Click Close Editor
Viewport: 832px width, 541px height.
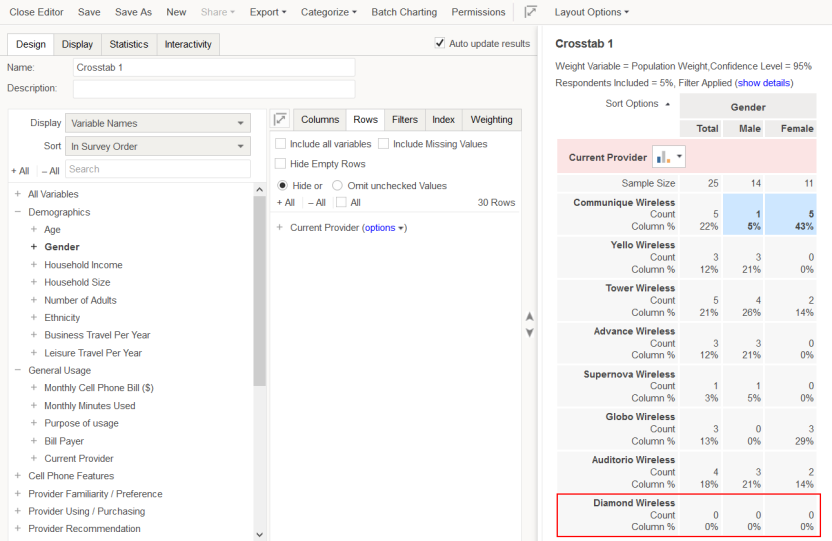pyautogui.click(x=36, y=12)
